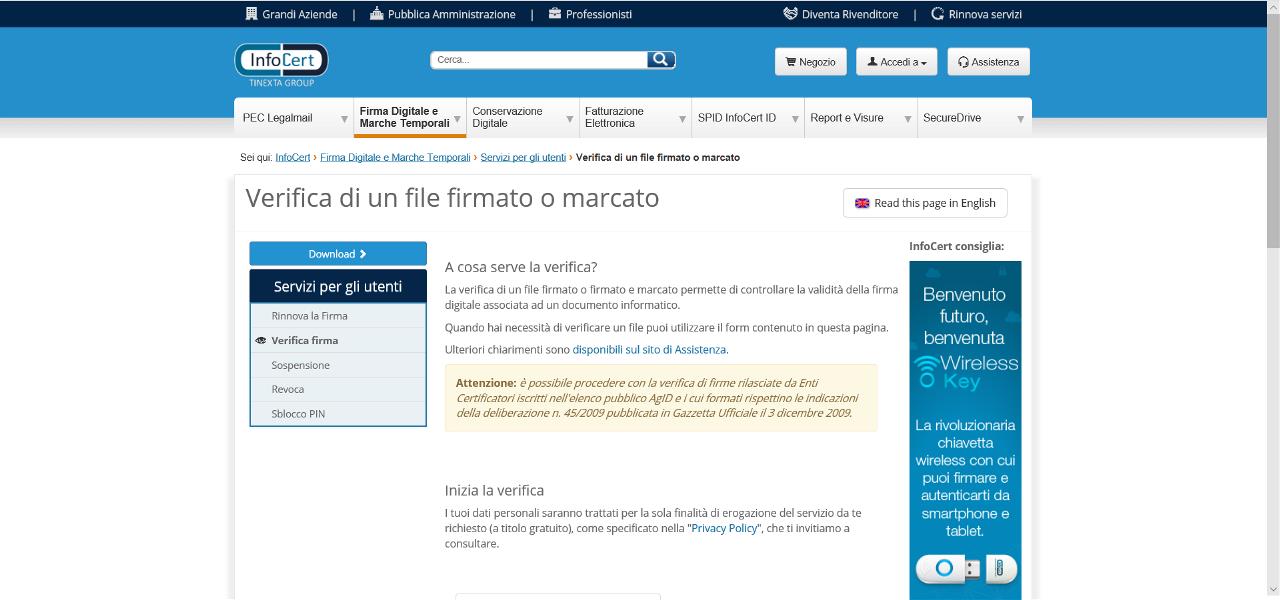Open Diventa Rivenditore link
Image resolution: width=1280 pixels, height=600 pixels.
point(841,14)
